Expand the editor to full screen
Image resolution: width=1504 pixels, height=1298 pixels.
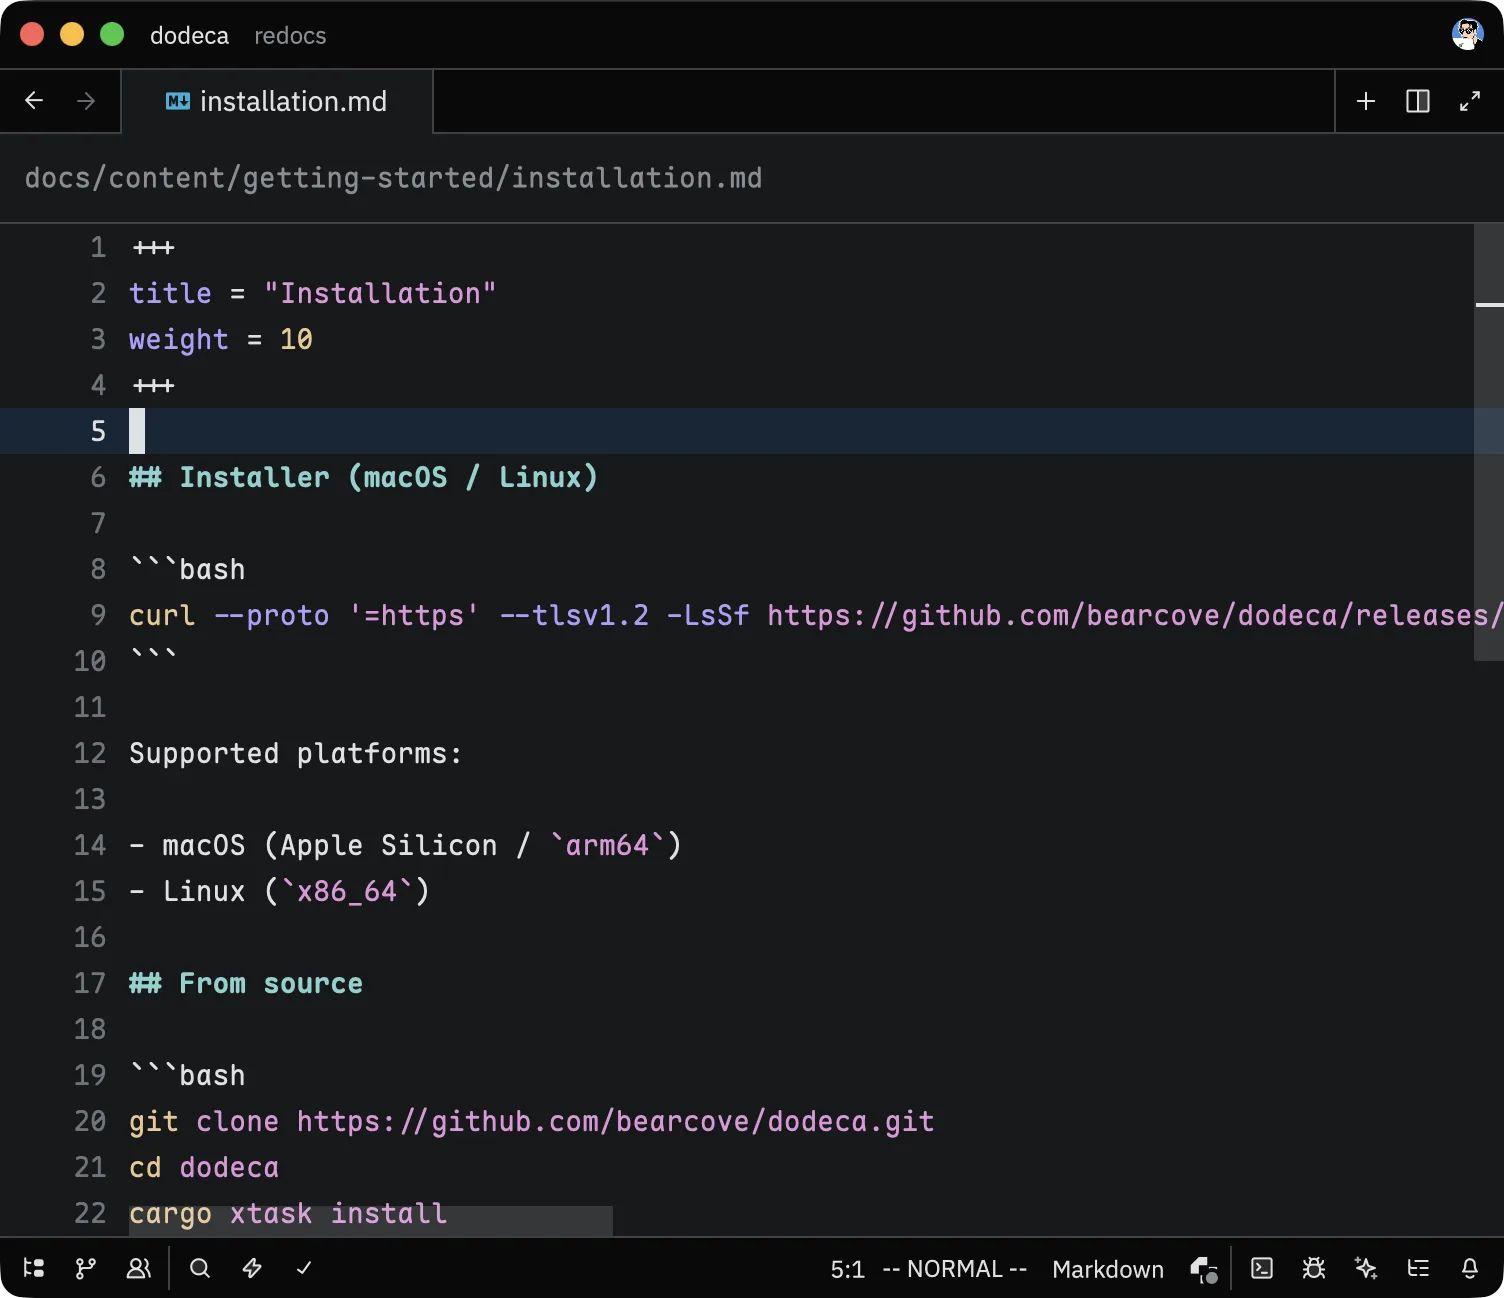click(x=1470, y=101)
